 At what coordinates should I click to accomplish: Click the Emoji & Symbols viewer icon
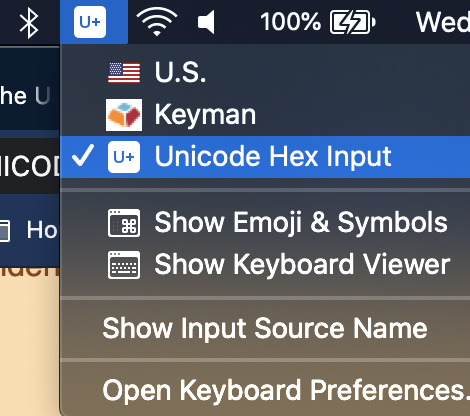point(124,223)
